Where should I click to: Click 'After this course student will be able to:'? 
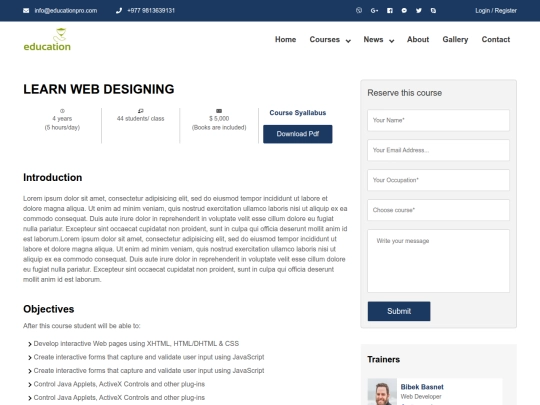pyautogui.click(x=82, y=326)
